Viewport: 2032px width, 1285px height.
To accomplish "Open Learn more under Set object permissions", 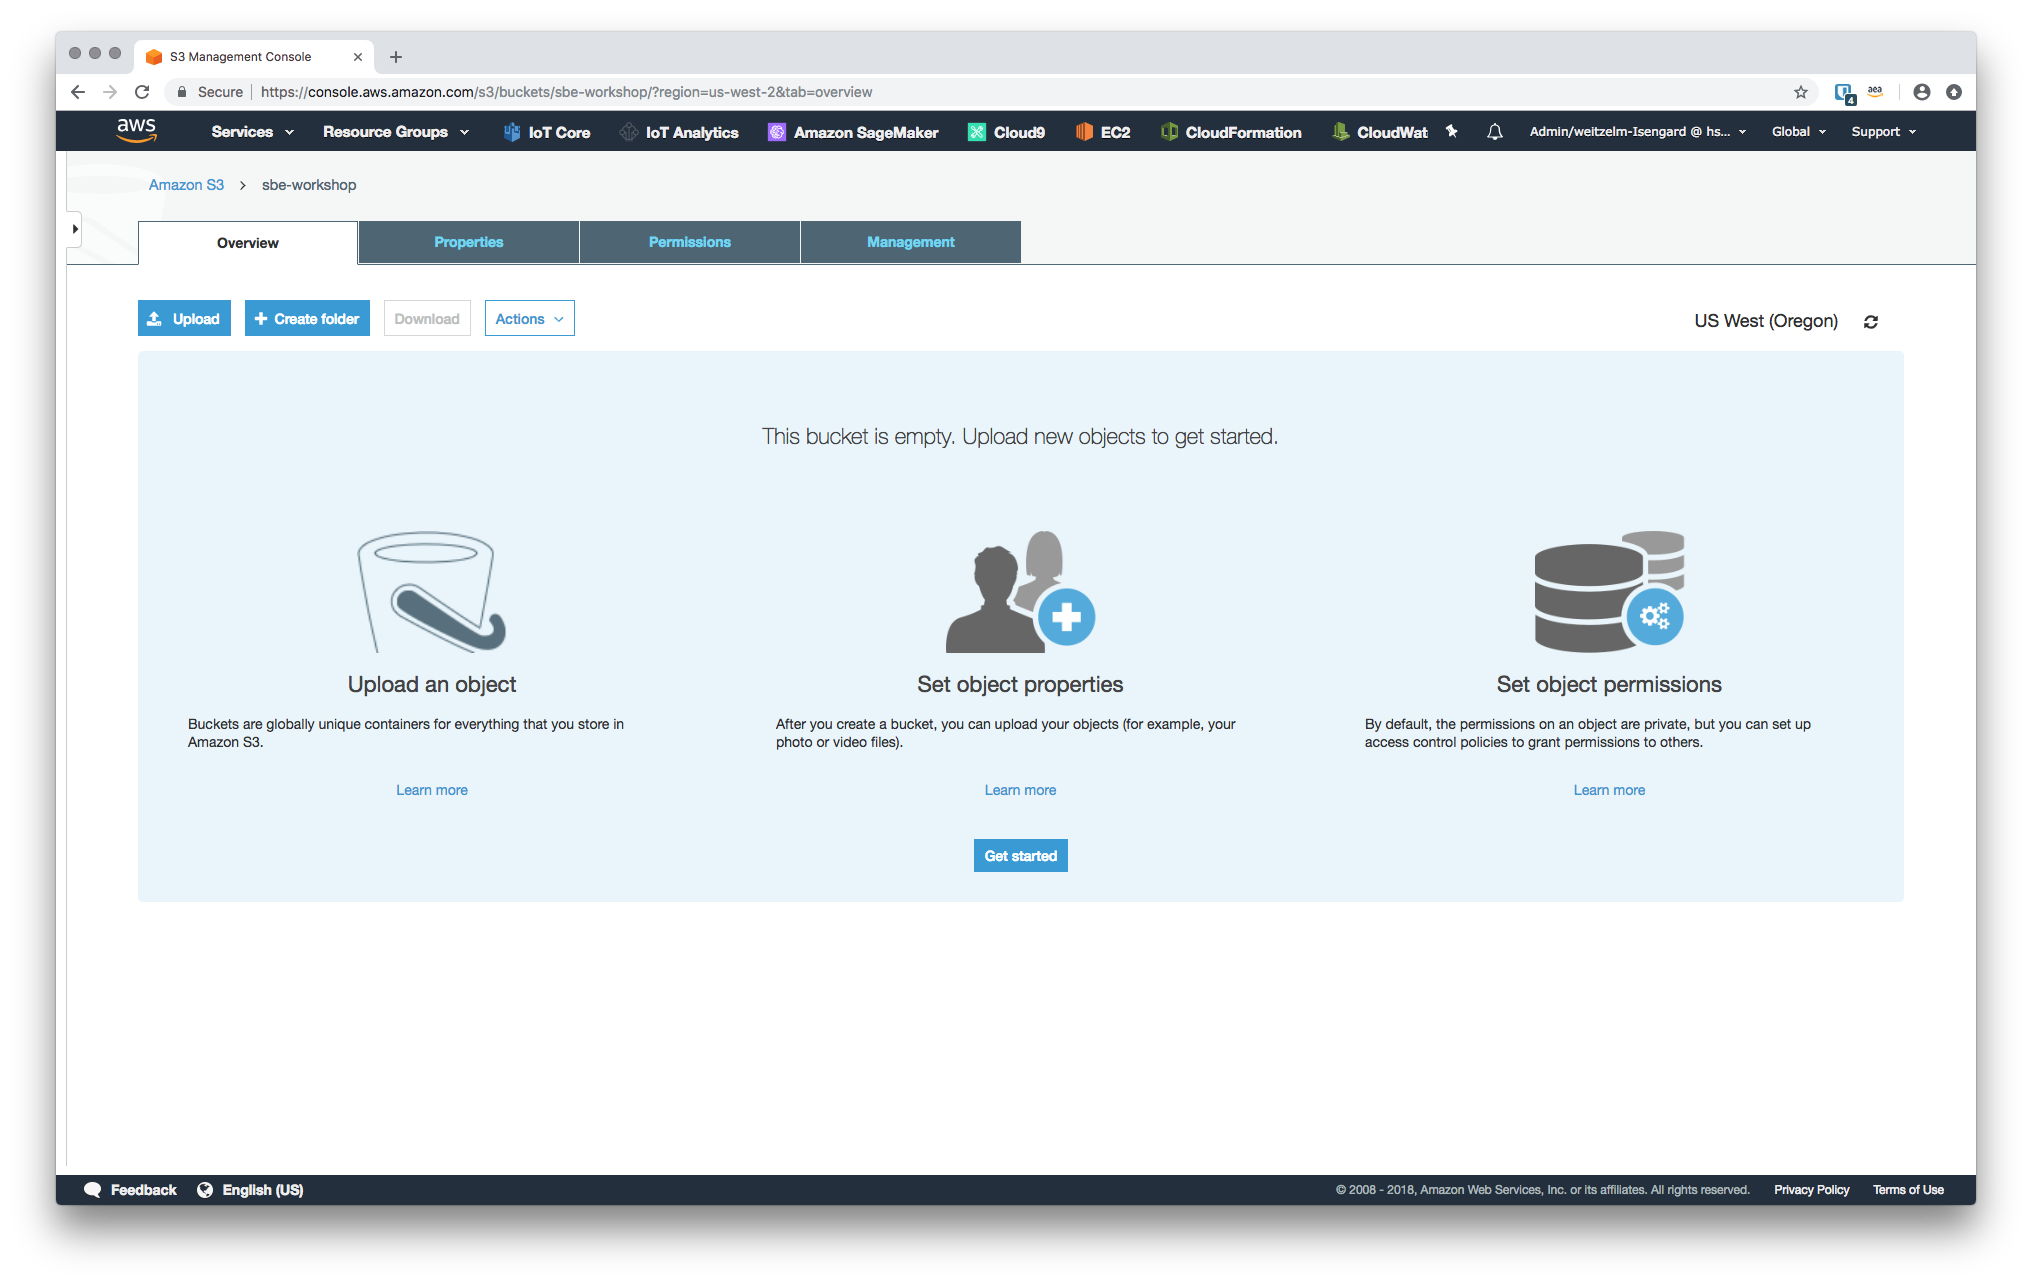I will pos(1609,790).
